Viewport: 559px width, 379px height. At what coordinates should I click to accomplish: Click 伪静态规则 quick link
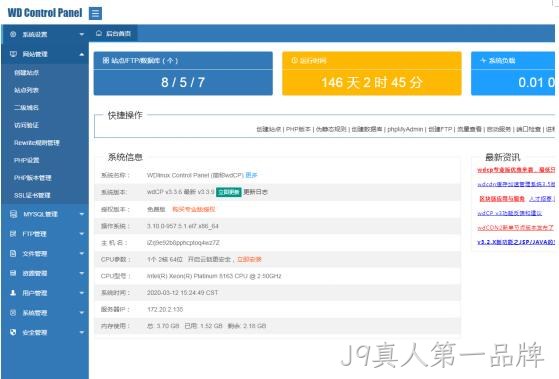[331, 129]
